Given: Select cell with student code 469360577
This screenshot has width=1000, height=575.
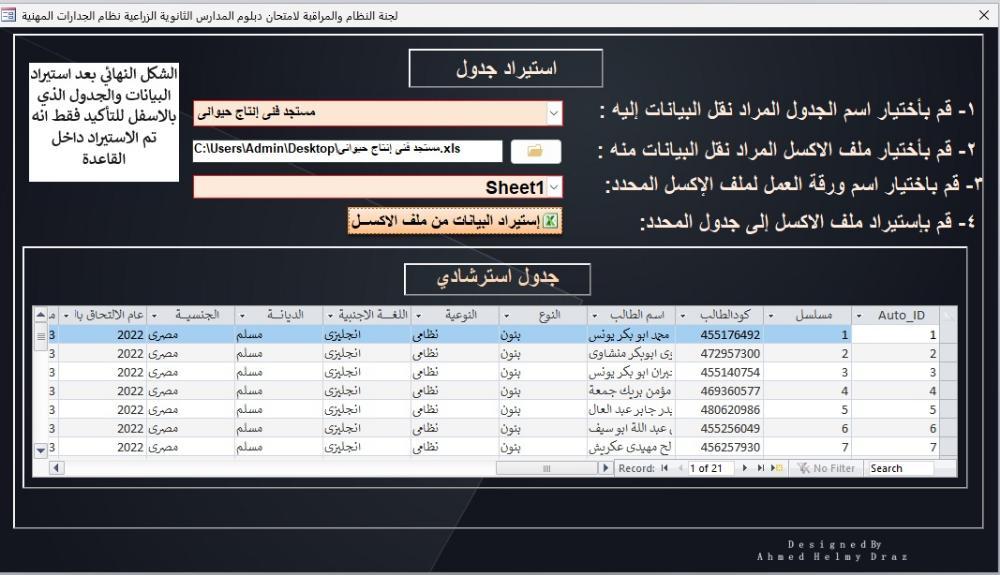Looking at the screenshot, I should coord(719,391).
